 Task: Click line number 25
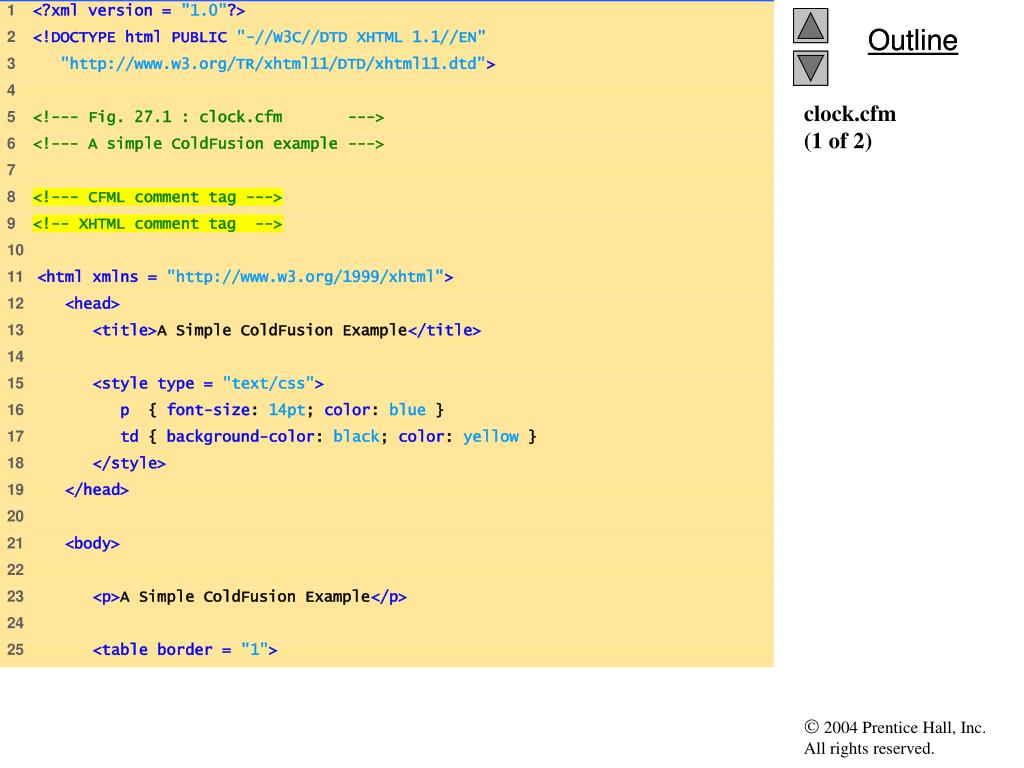pyautogui.click(x=15, y=650)
